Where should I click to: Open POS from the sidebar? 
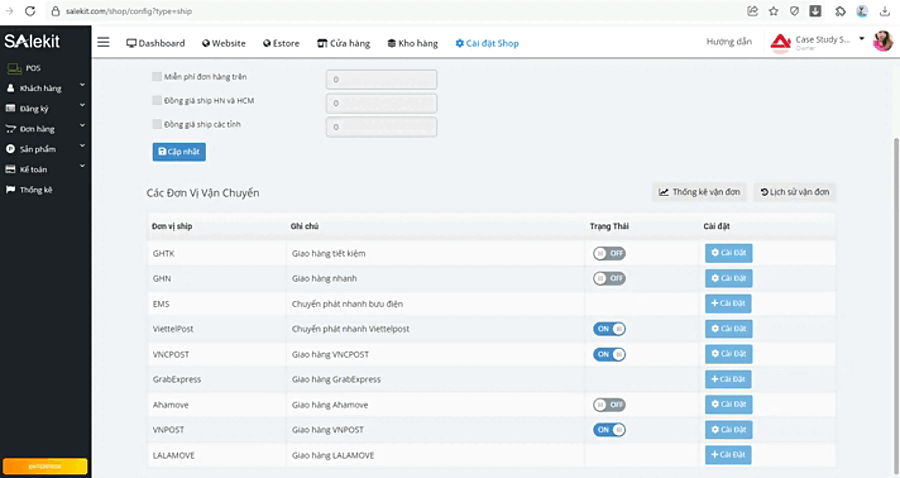pos(33,68)
